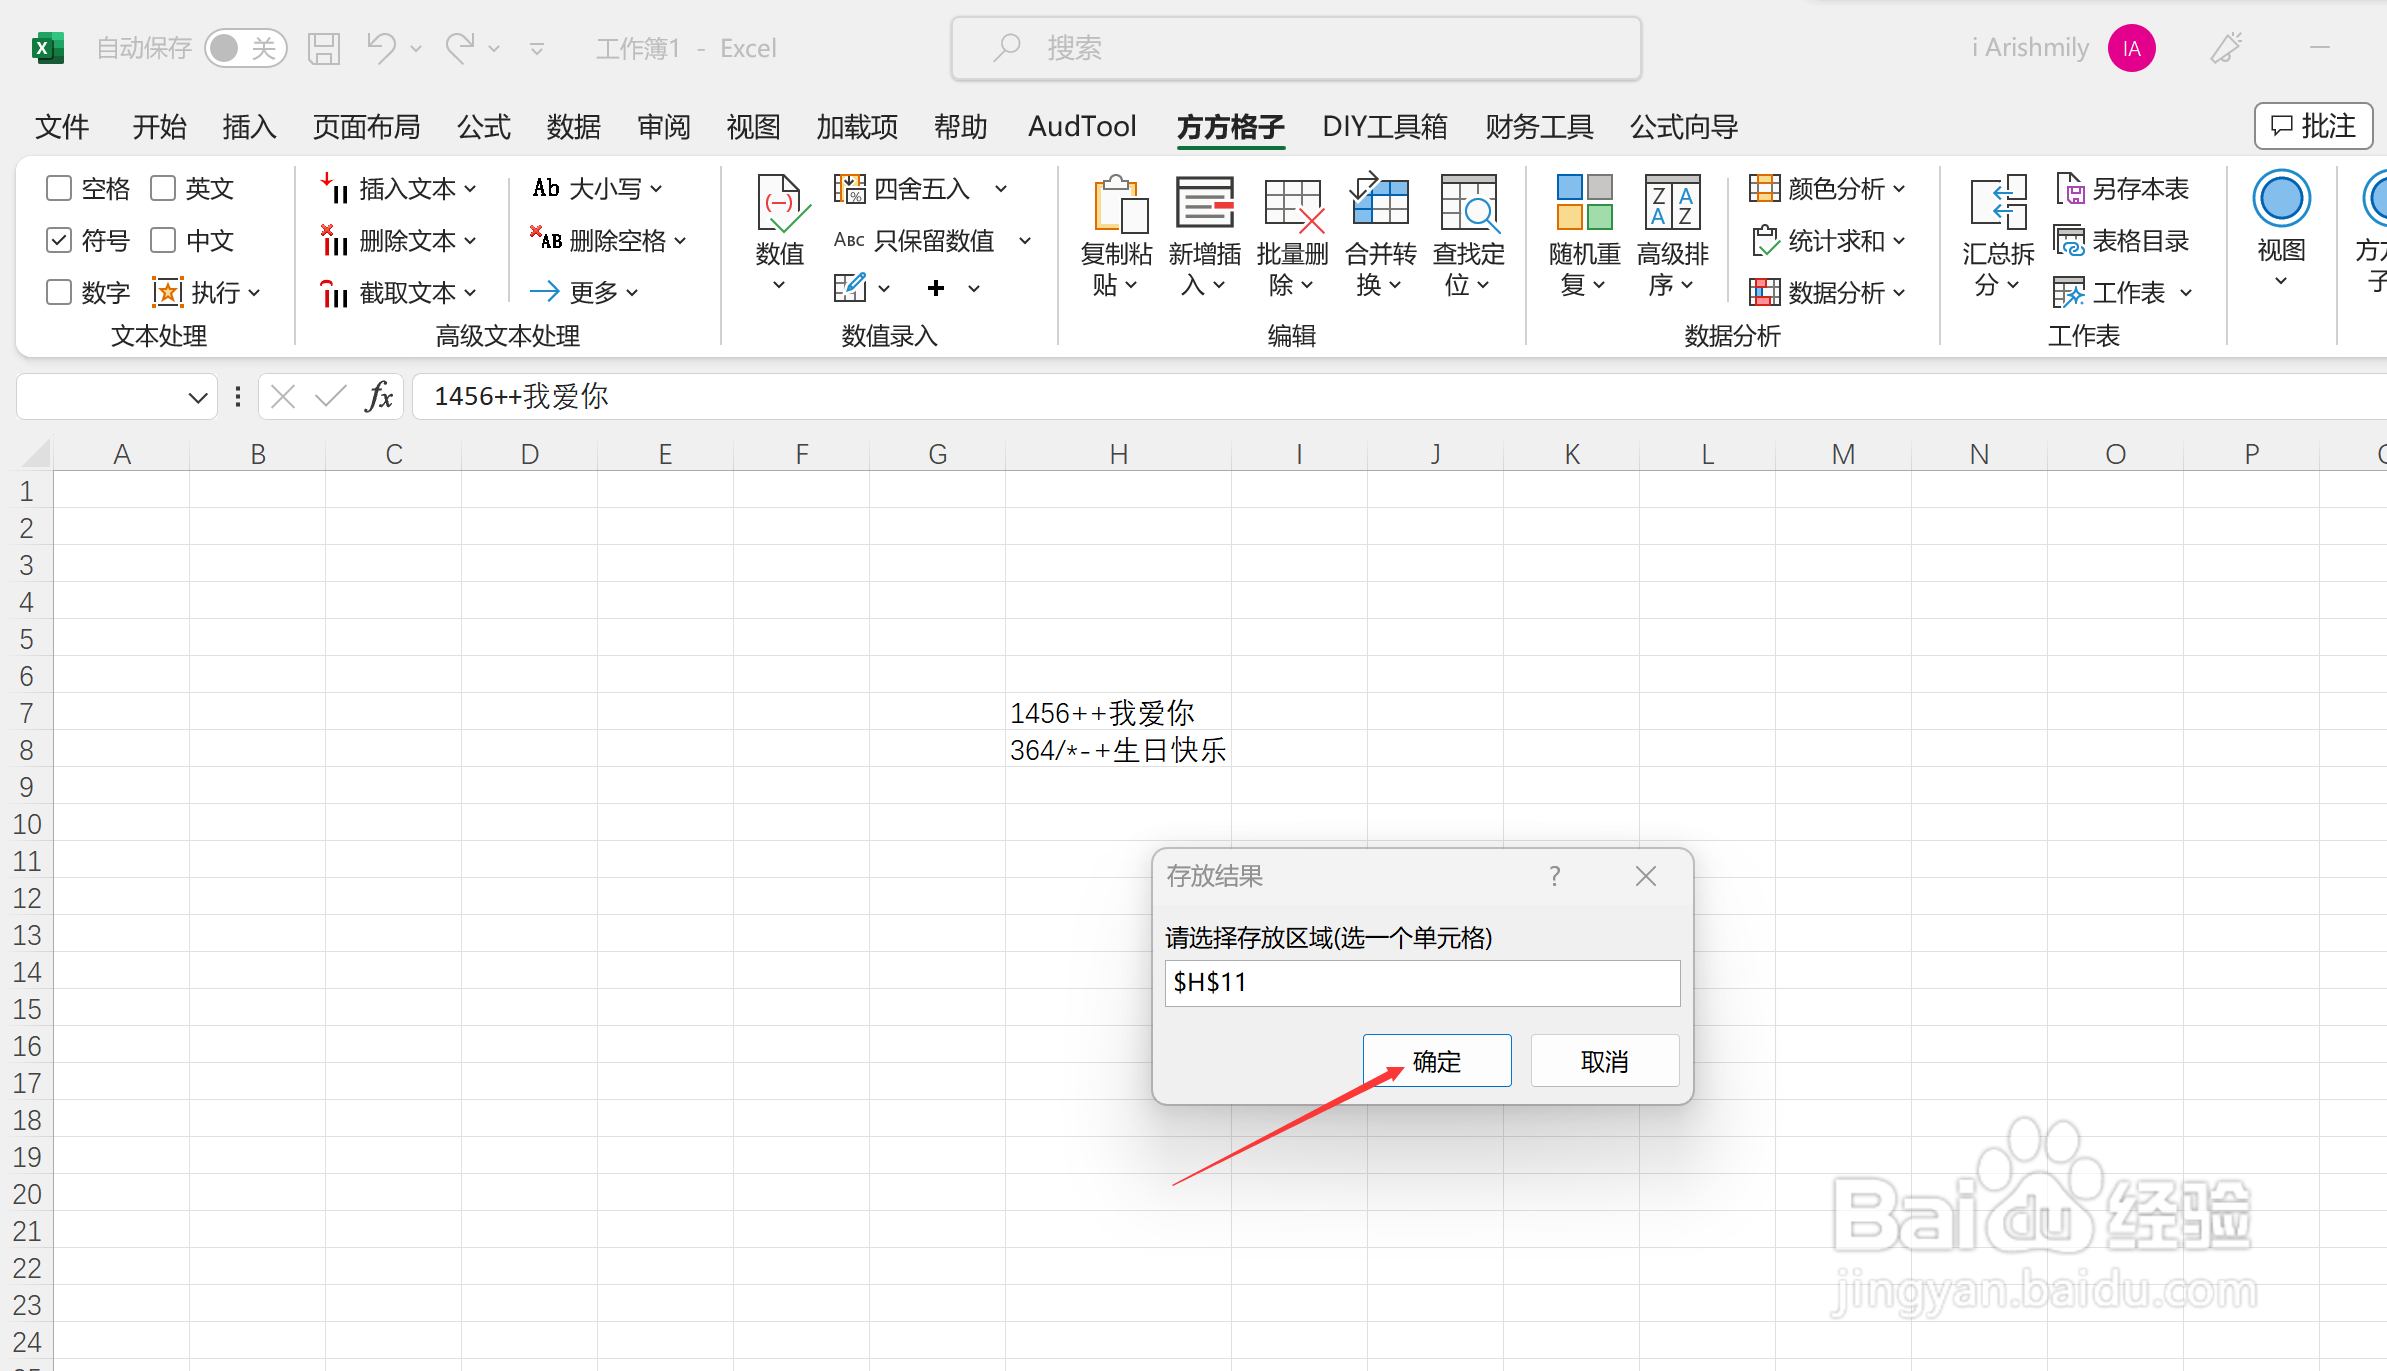This screenshot has height=1371, width=2387.
Task: Click the 随机重复 icon
Action: (1585, 203)
